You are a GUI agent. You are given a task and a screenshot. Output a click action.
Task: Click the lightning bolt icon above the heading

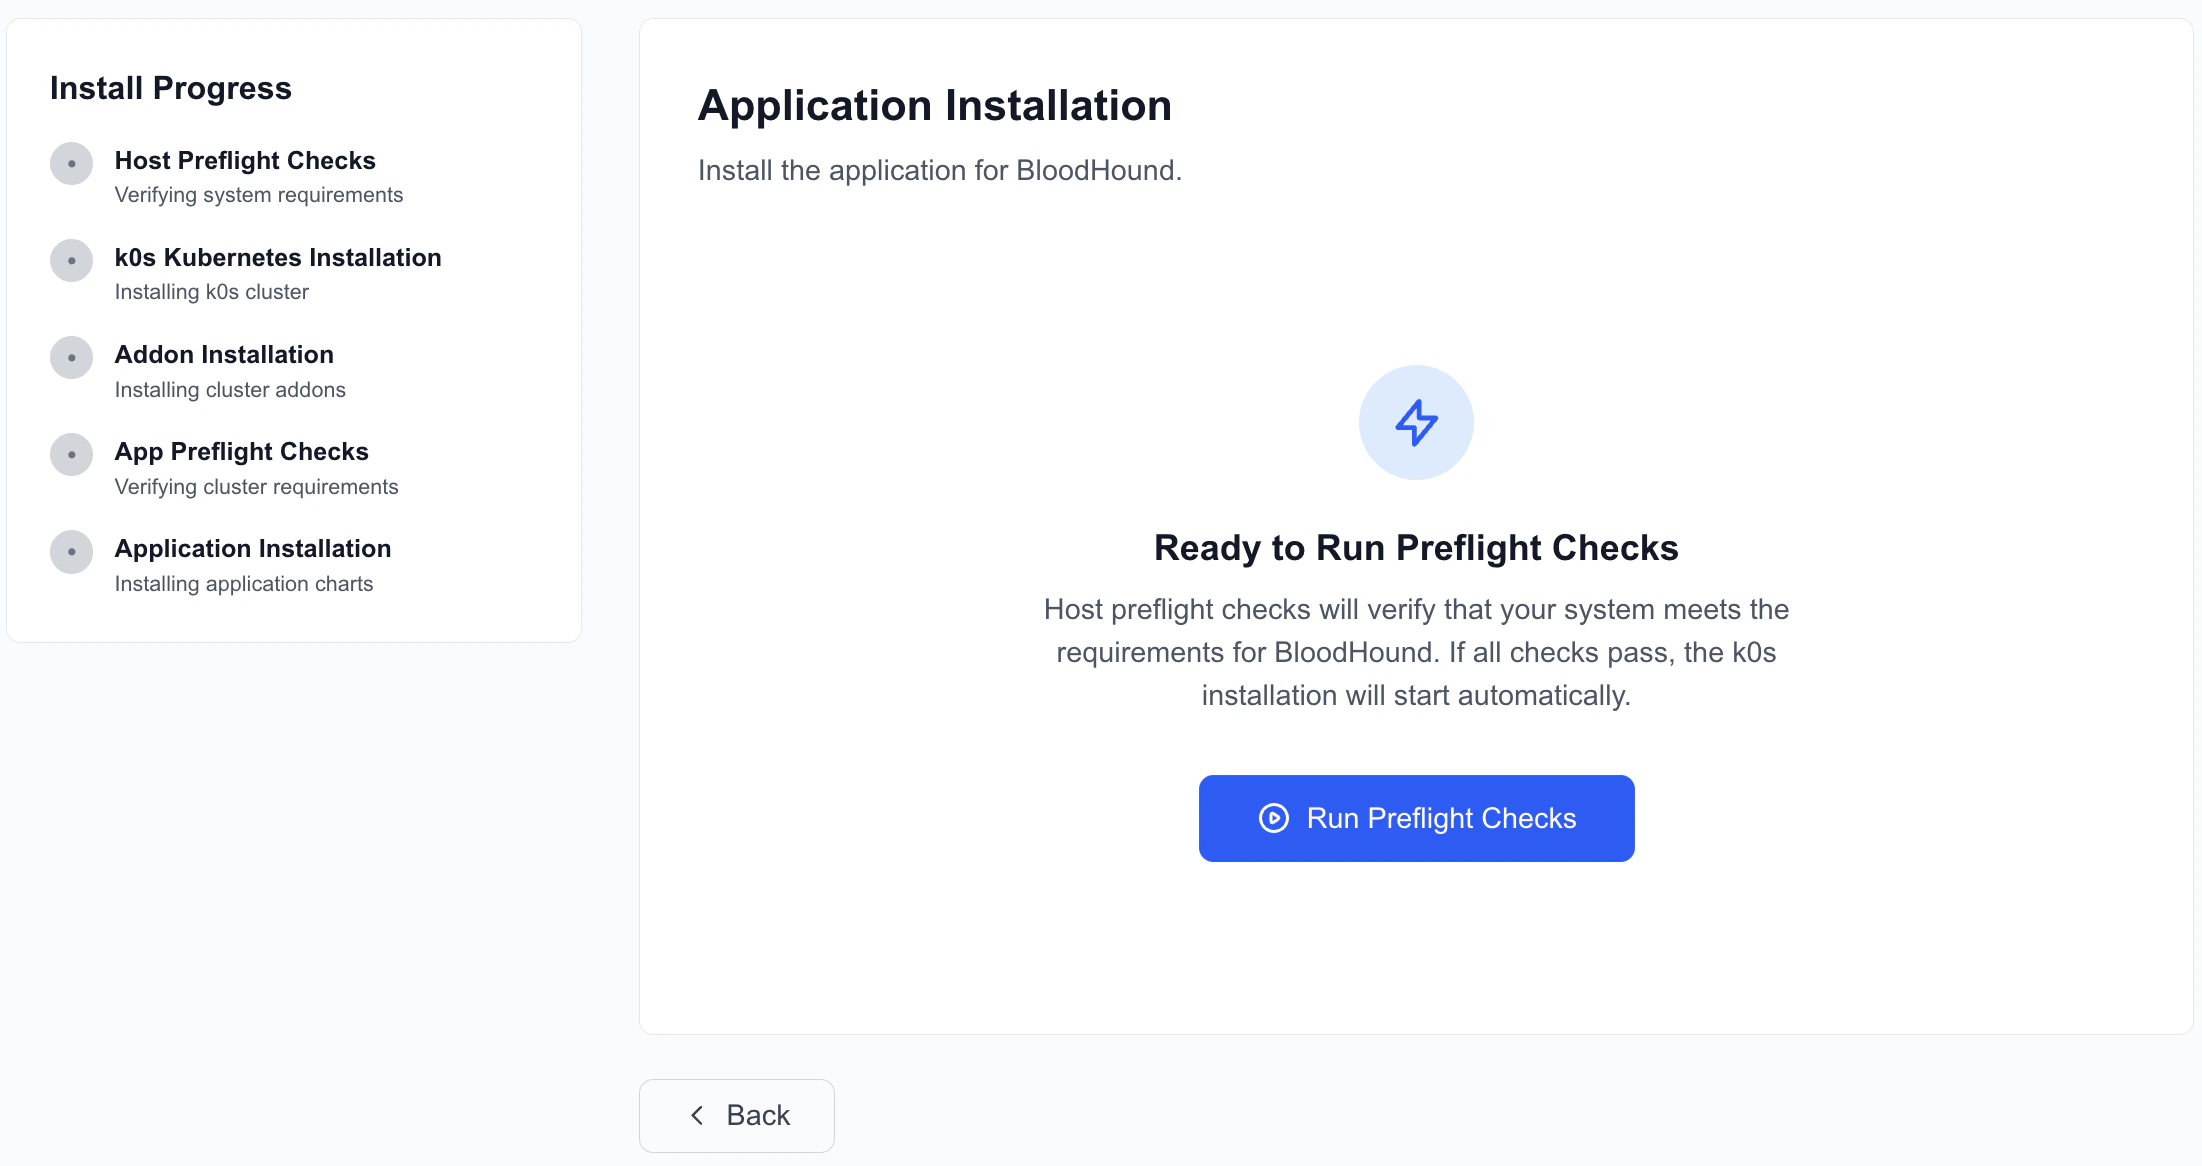[1416, 422]
